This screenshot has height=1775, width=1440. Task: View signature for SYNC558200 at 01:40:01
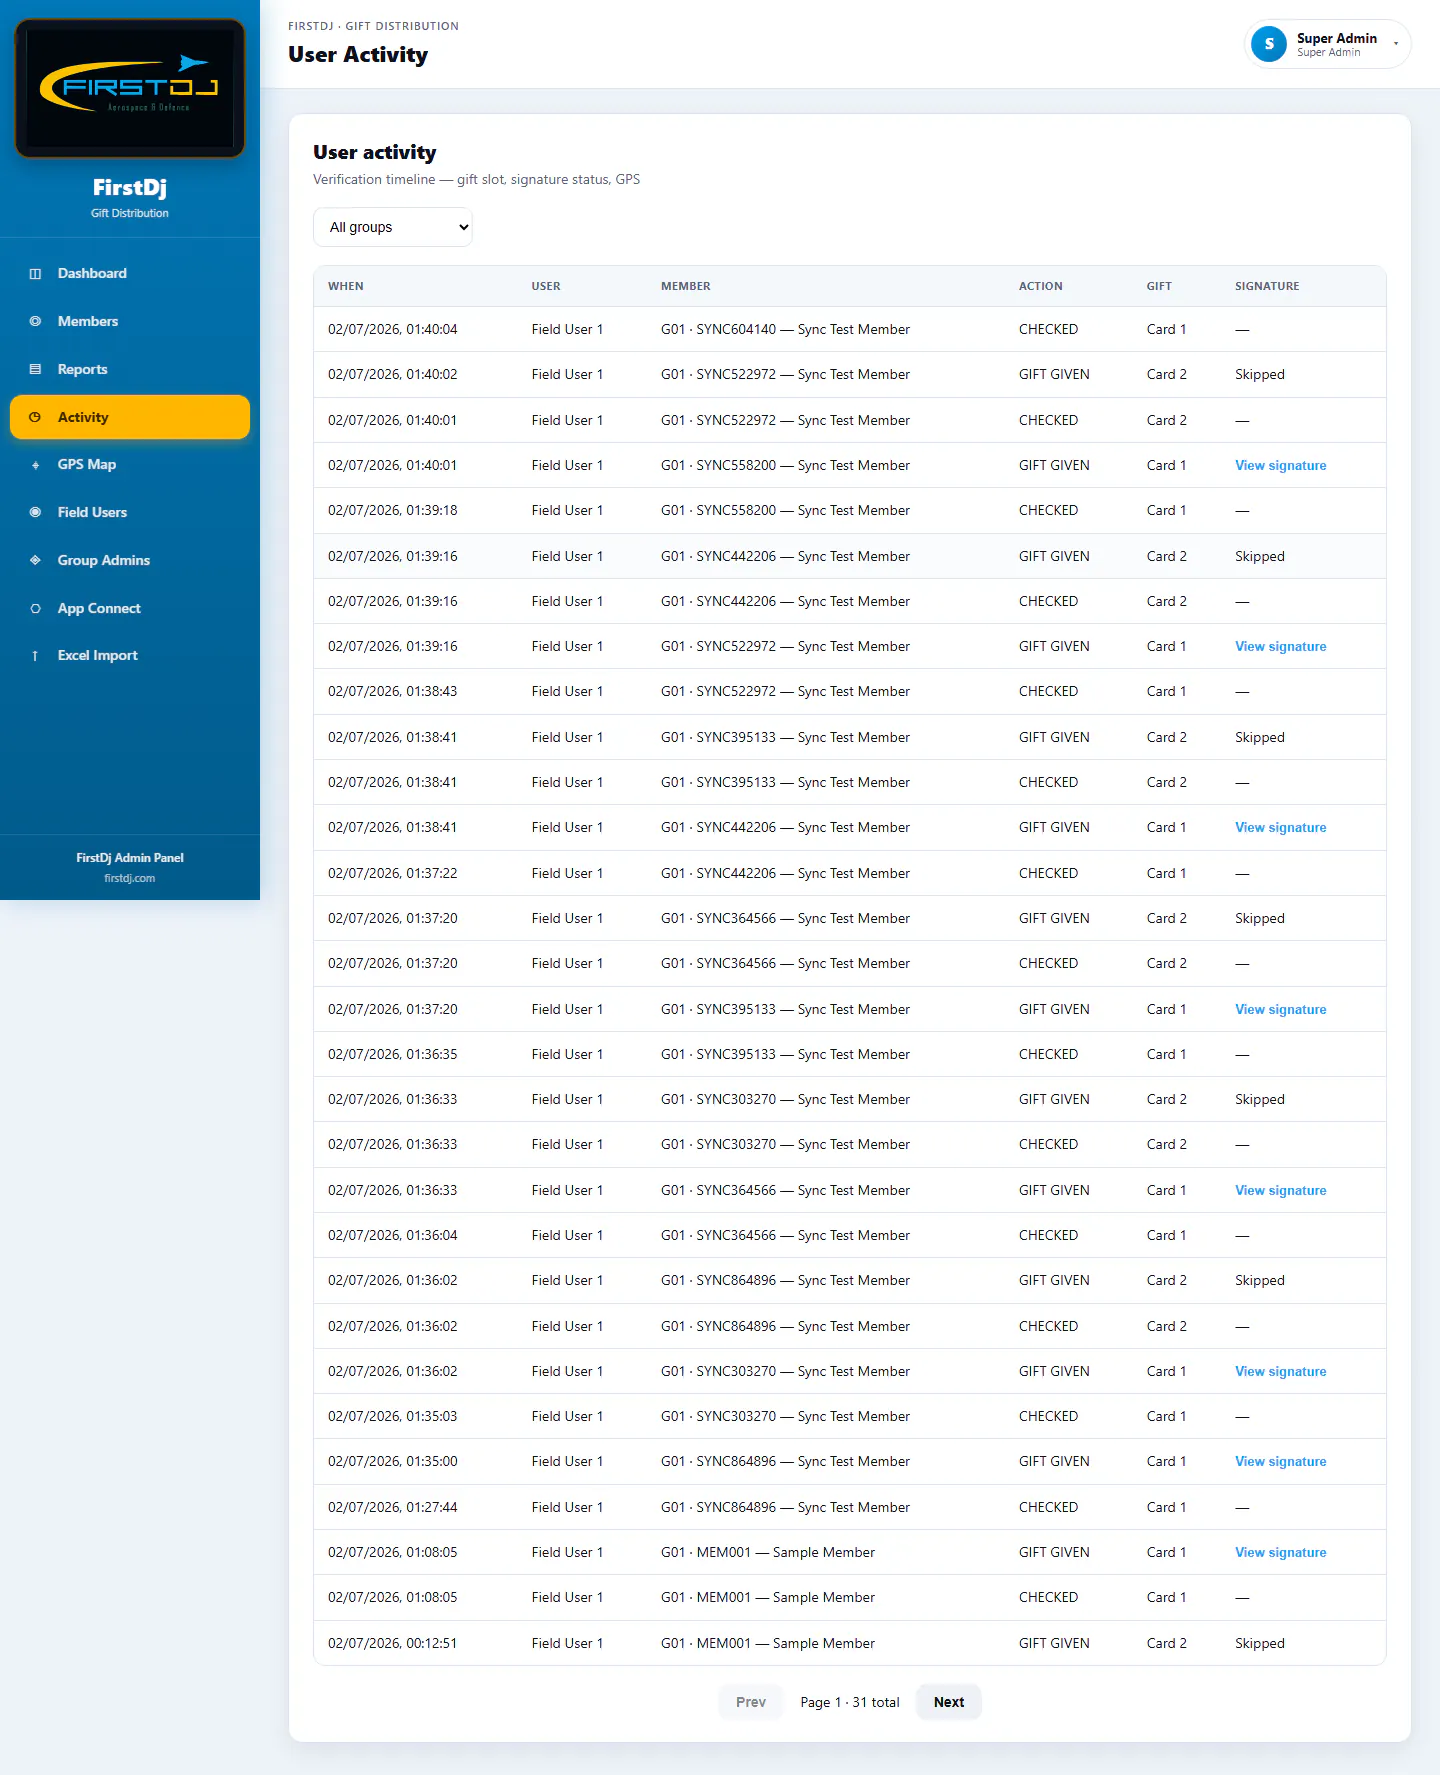tap(1280, 466)
